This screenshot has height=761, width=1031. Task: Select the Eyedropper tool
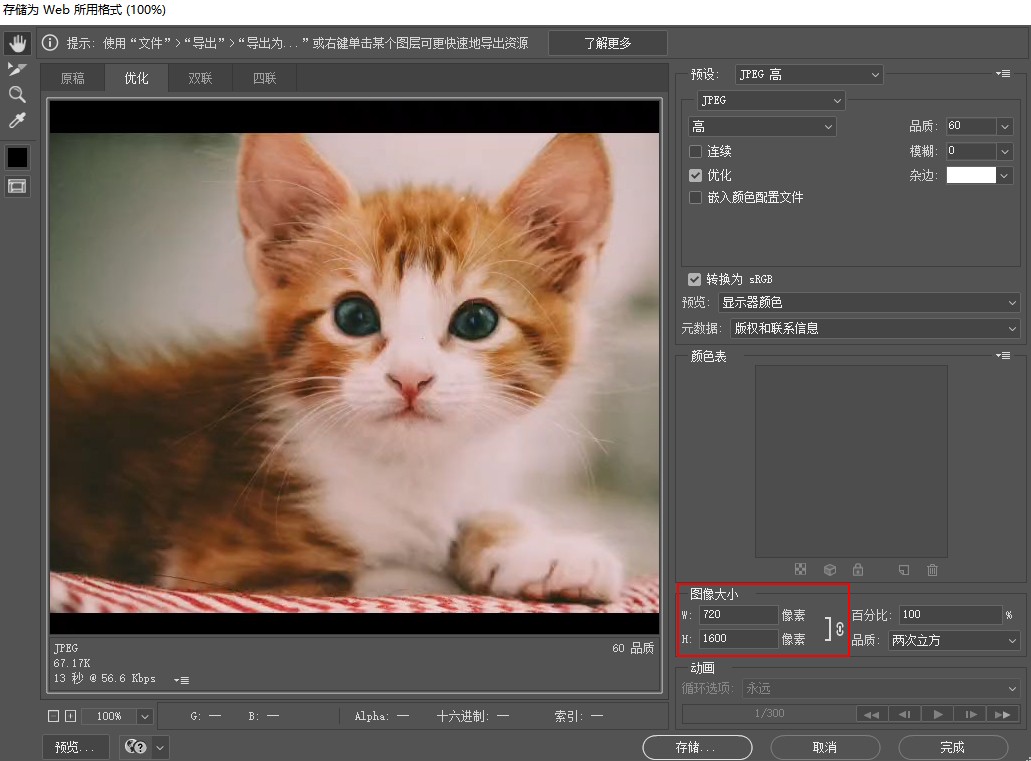[17, 121]
